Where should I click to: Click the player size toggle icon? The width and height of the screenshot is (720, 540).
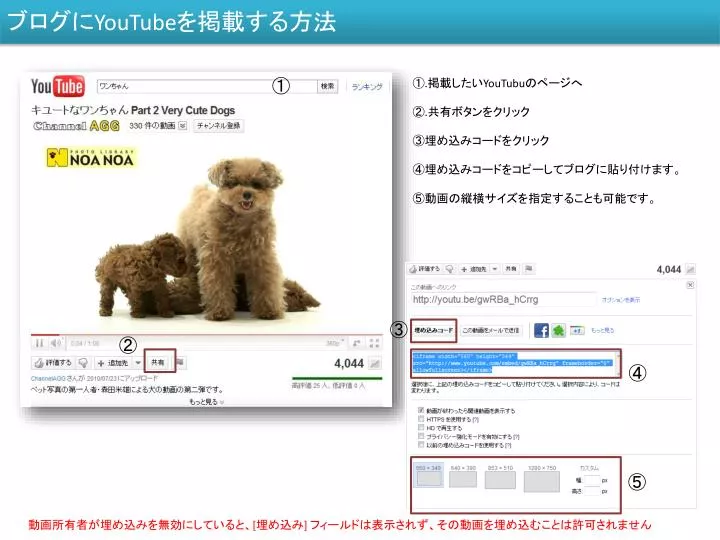[x=356, y=343]
